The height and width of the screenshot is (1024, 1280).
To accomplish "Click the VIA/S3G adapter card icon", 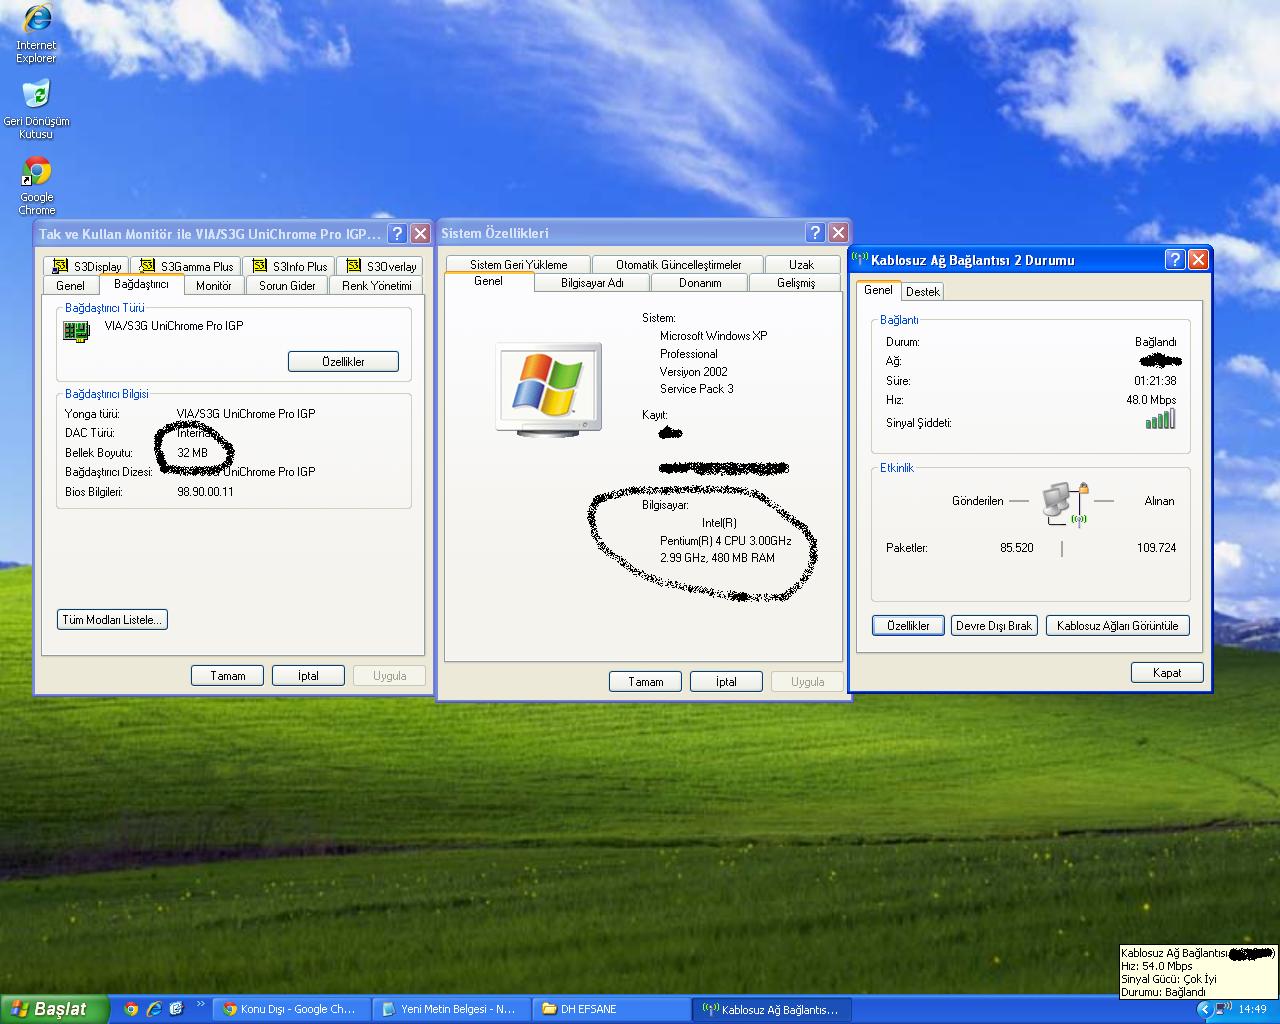I will tap(77, 331).
